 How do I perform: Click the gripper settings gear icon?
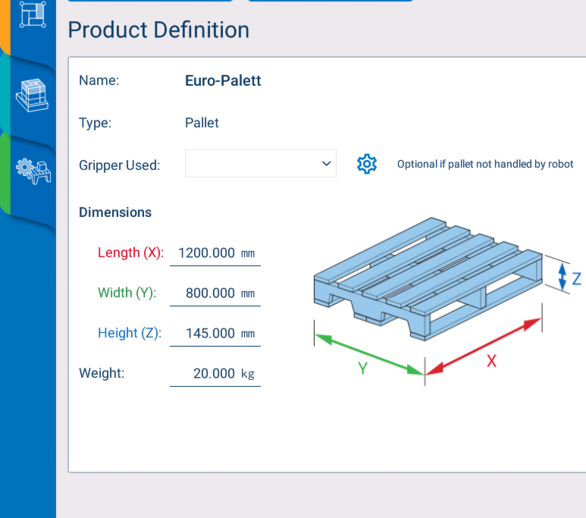(367, 164)
